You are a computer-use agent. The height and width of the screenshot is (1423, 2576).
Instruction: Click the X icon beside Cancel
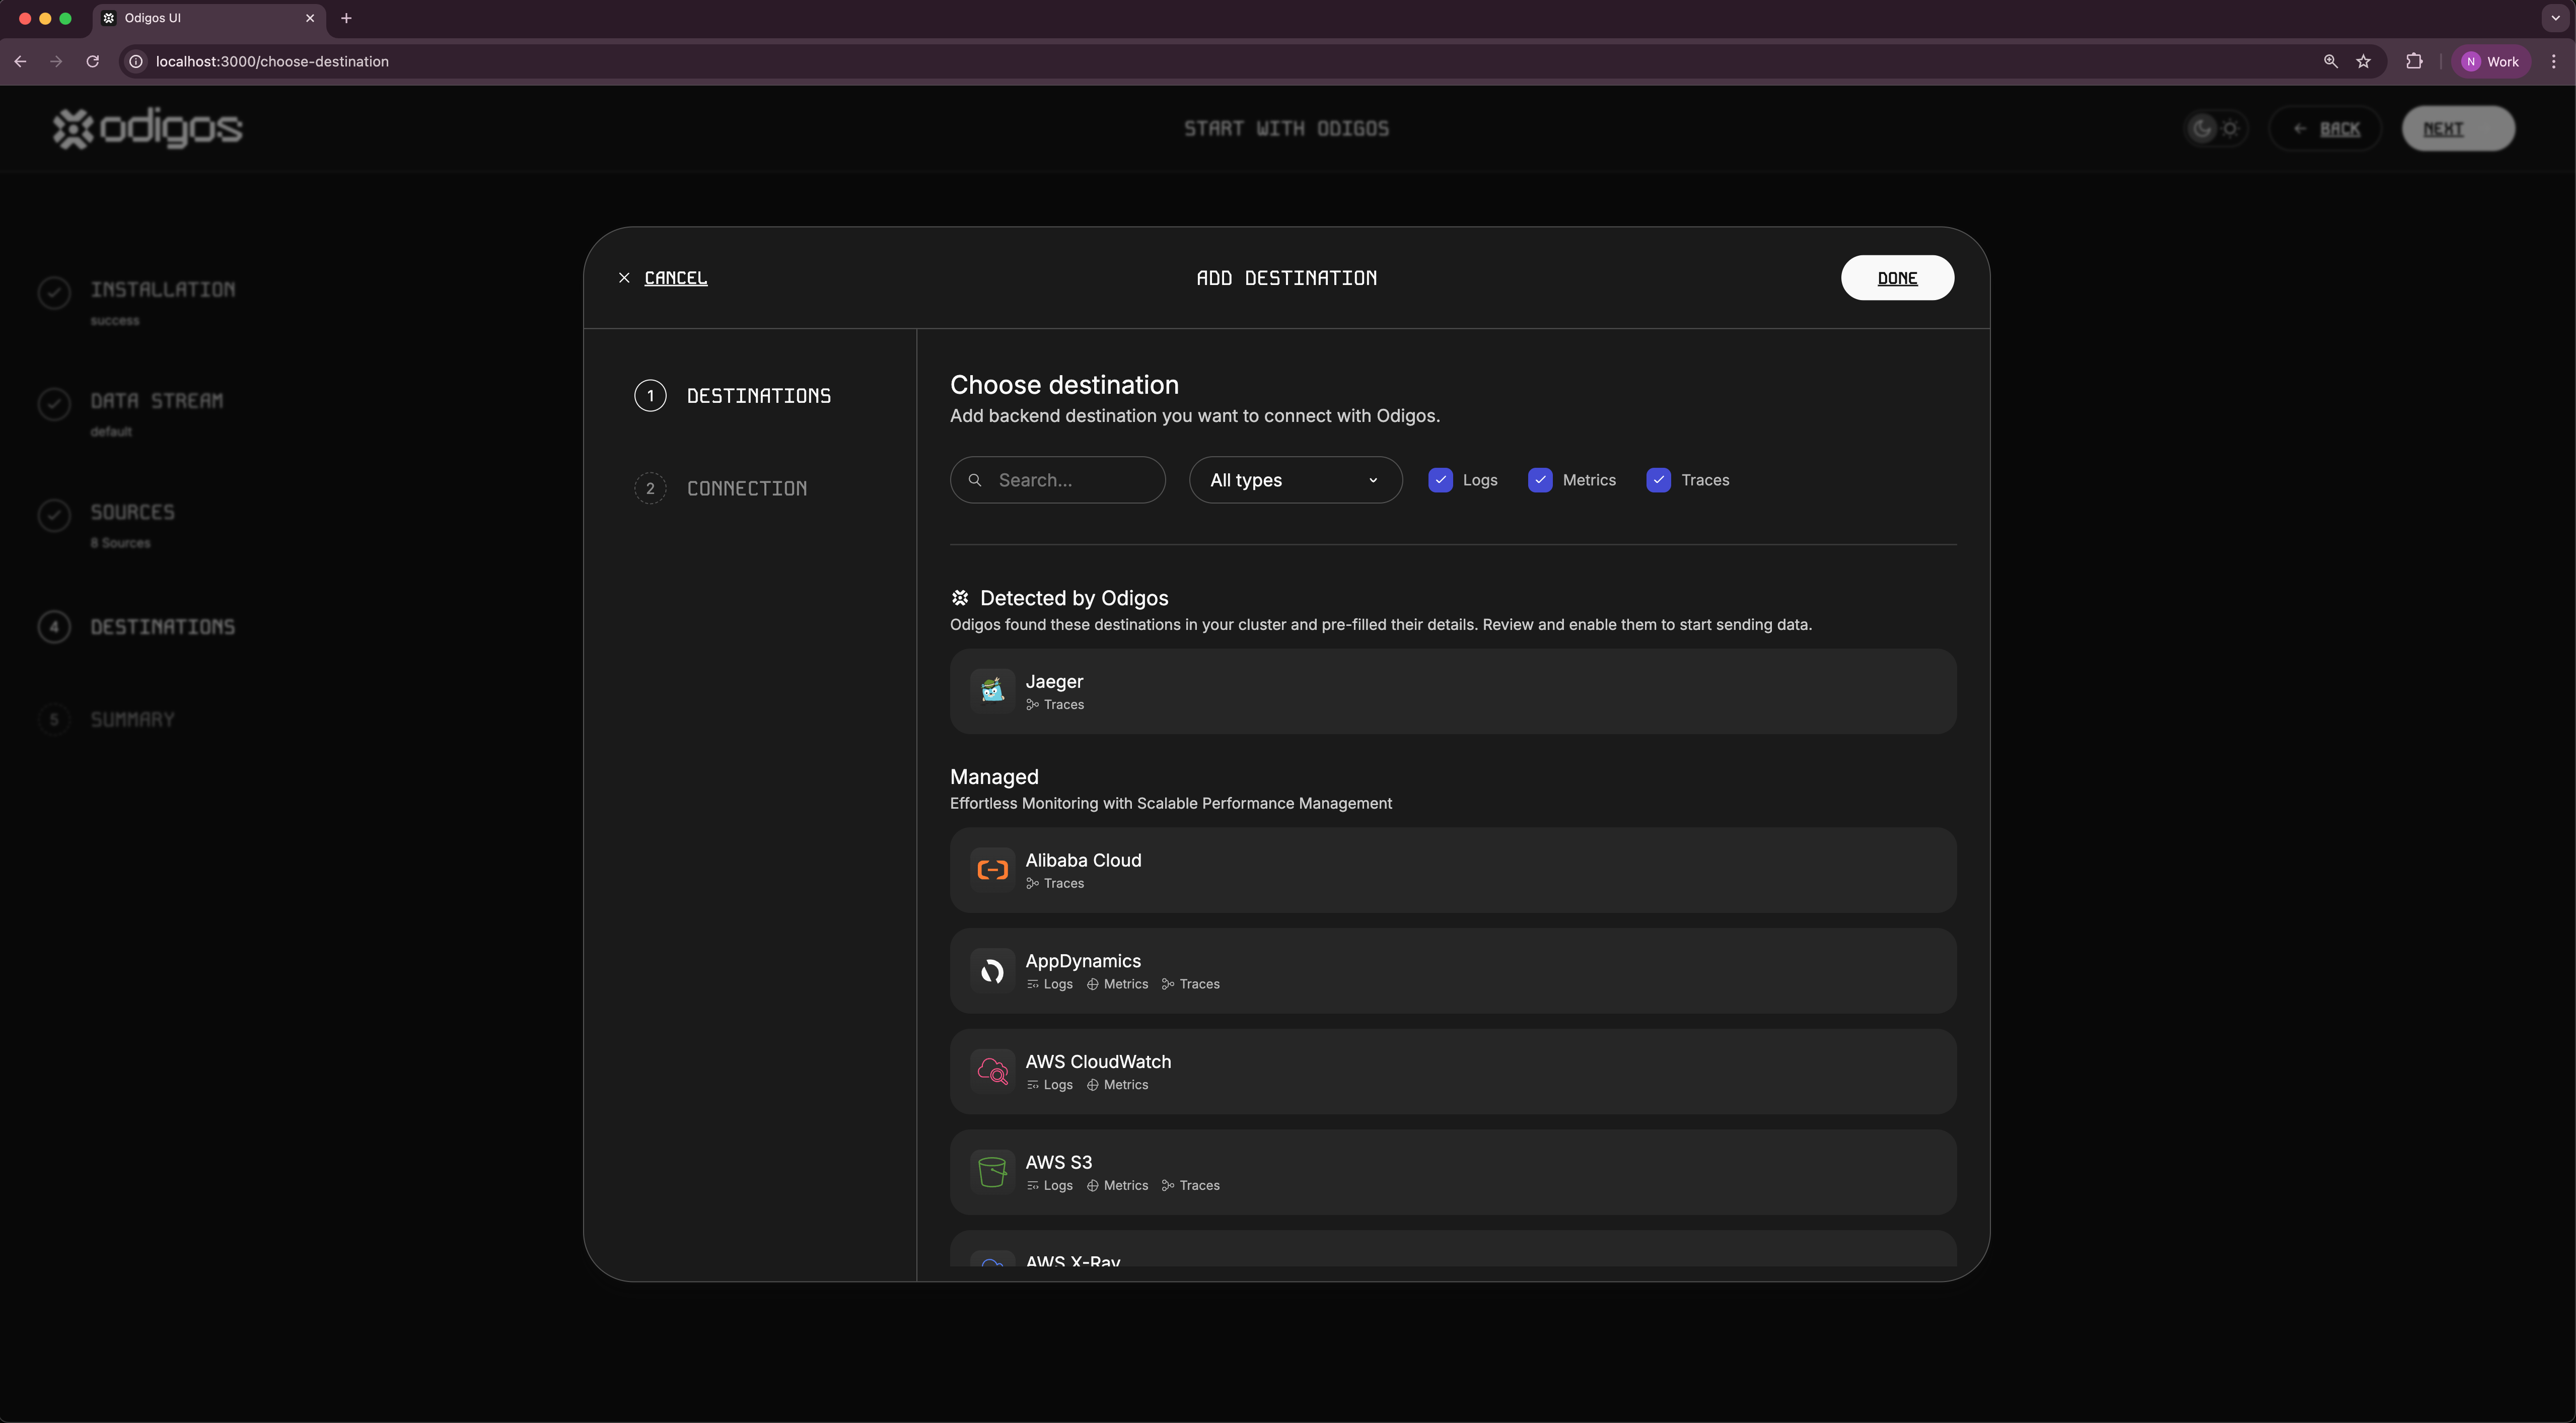[624, 278]
